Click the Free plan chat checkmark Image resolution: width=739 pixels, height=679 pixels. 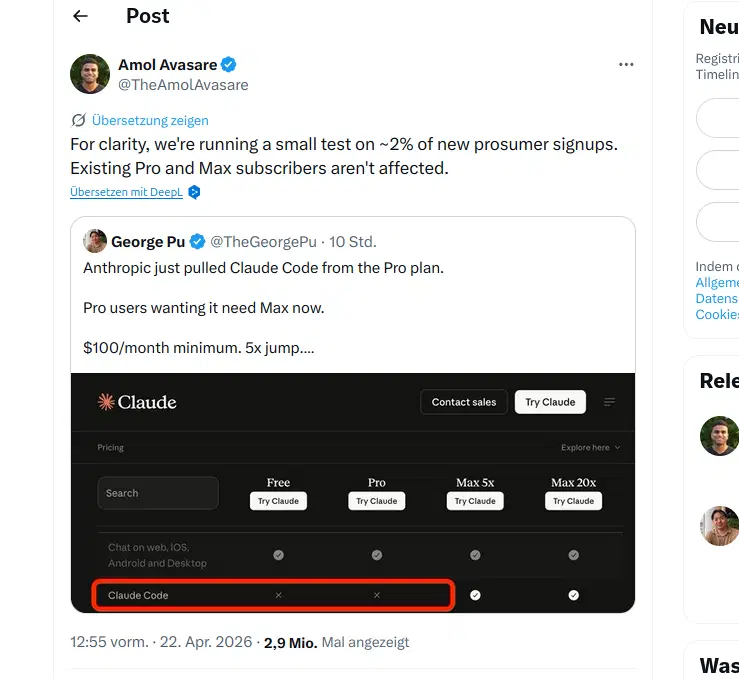[x=278, y=555]
